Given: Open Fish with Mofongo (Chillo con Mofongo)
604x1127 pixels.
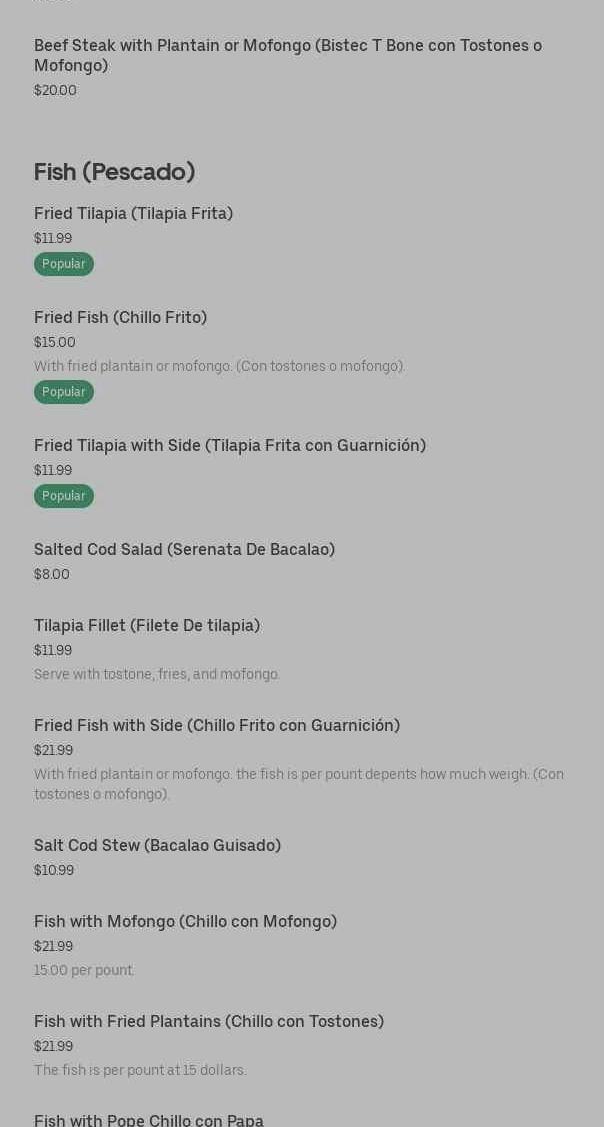Looking at the screenshot, I should coord(185,921).
